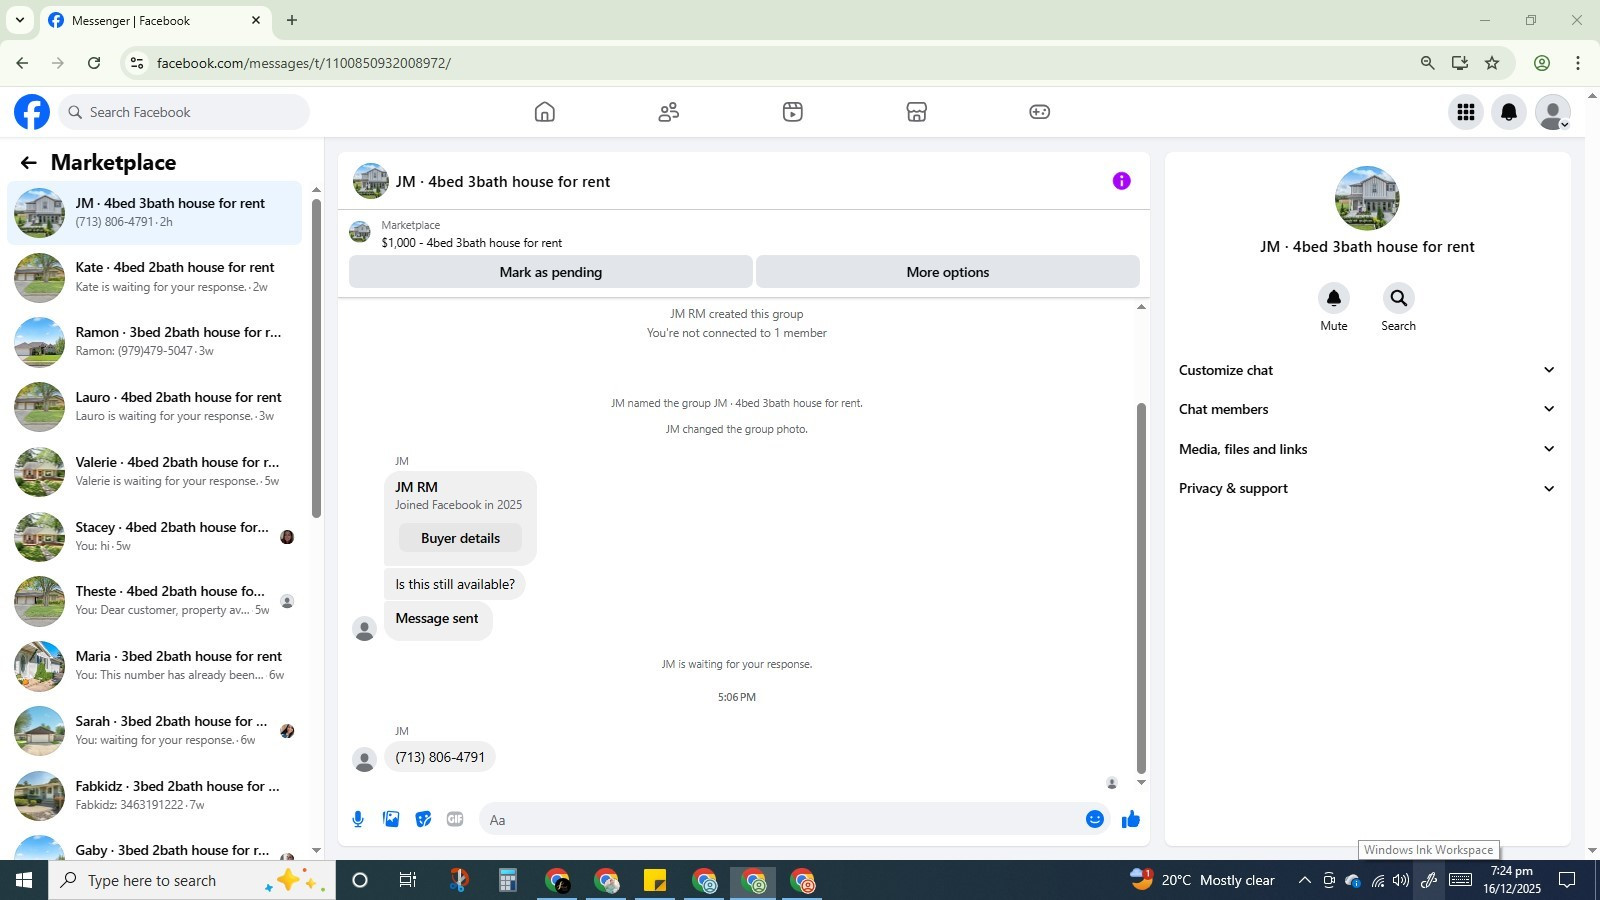Click the message text field Aa

[x=780, y=820]
